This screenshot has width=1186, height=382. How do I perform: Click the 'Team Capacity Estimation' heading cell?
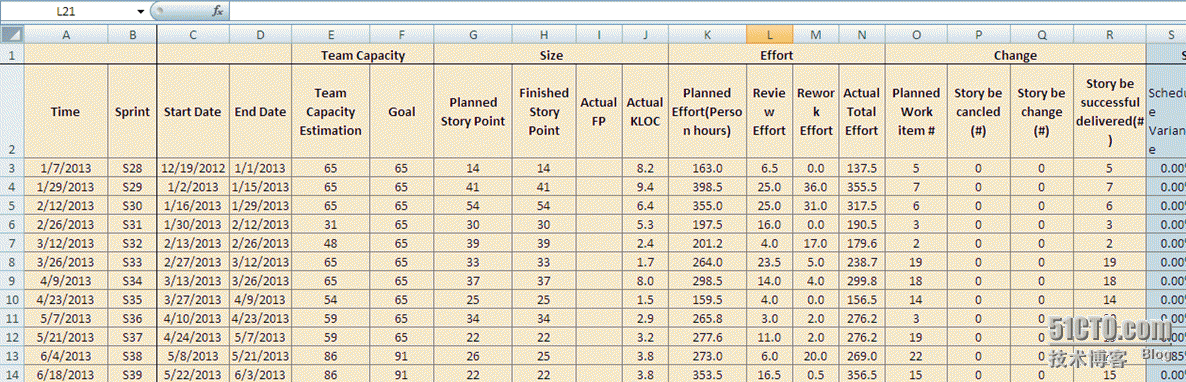click(x=331, y=112)
